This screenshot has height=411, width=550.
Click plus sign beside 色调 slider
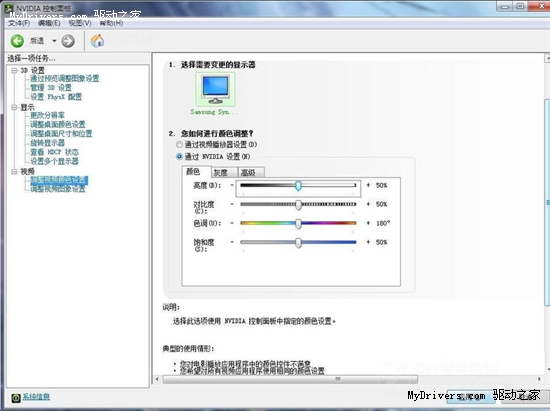click(368, 223)
